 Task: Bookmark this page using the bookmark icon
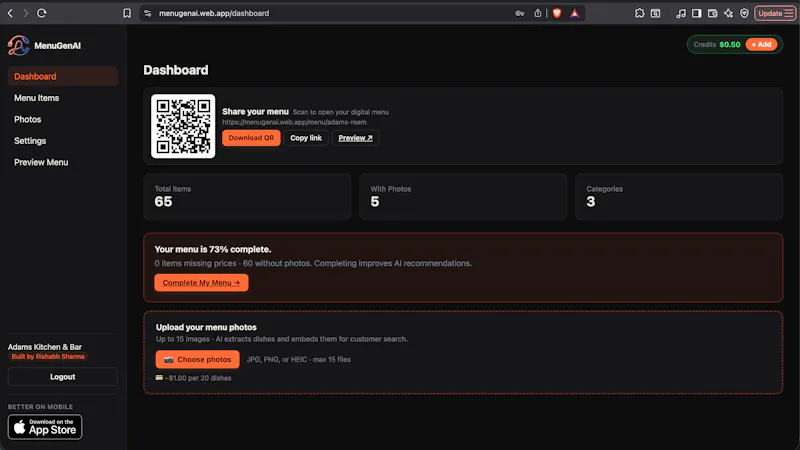pos(127,13)
